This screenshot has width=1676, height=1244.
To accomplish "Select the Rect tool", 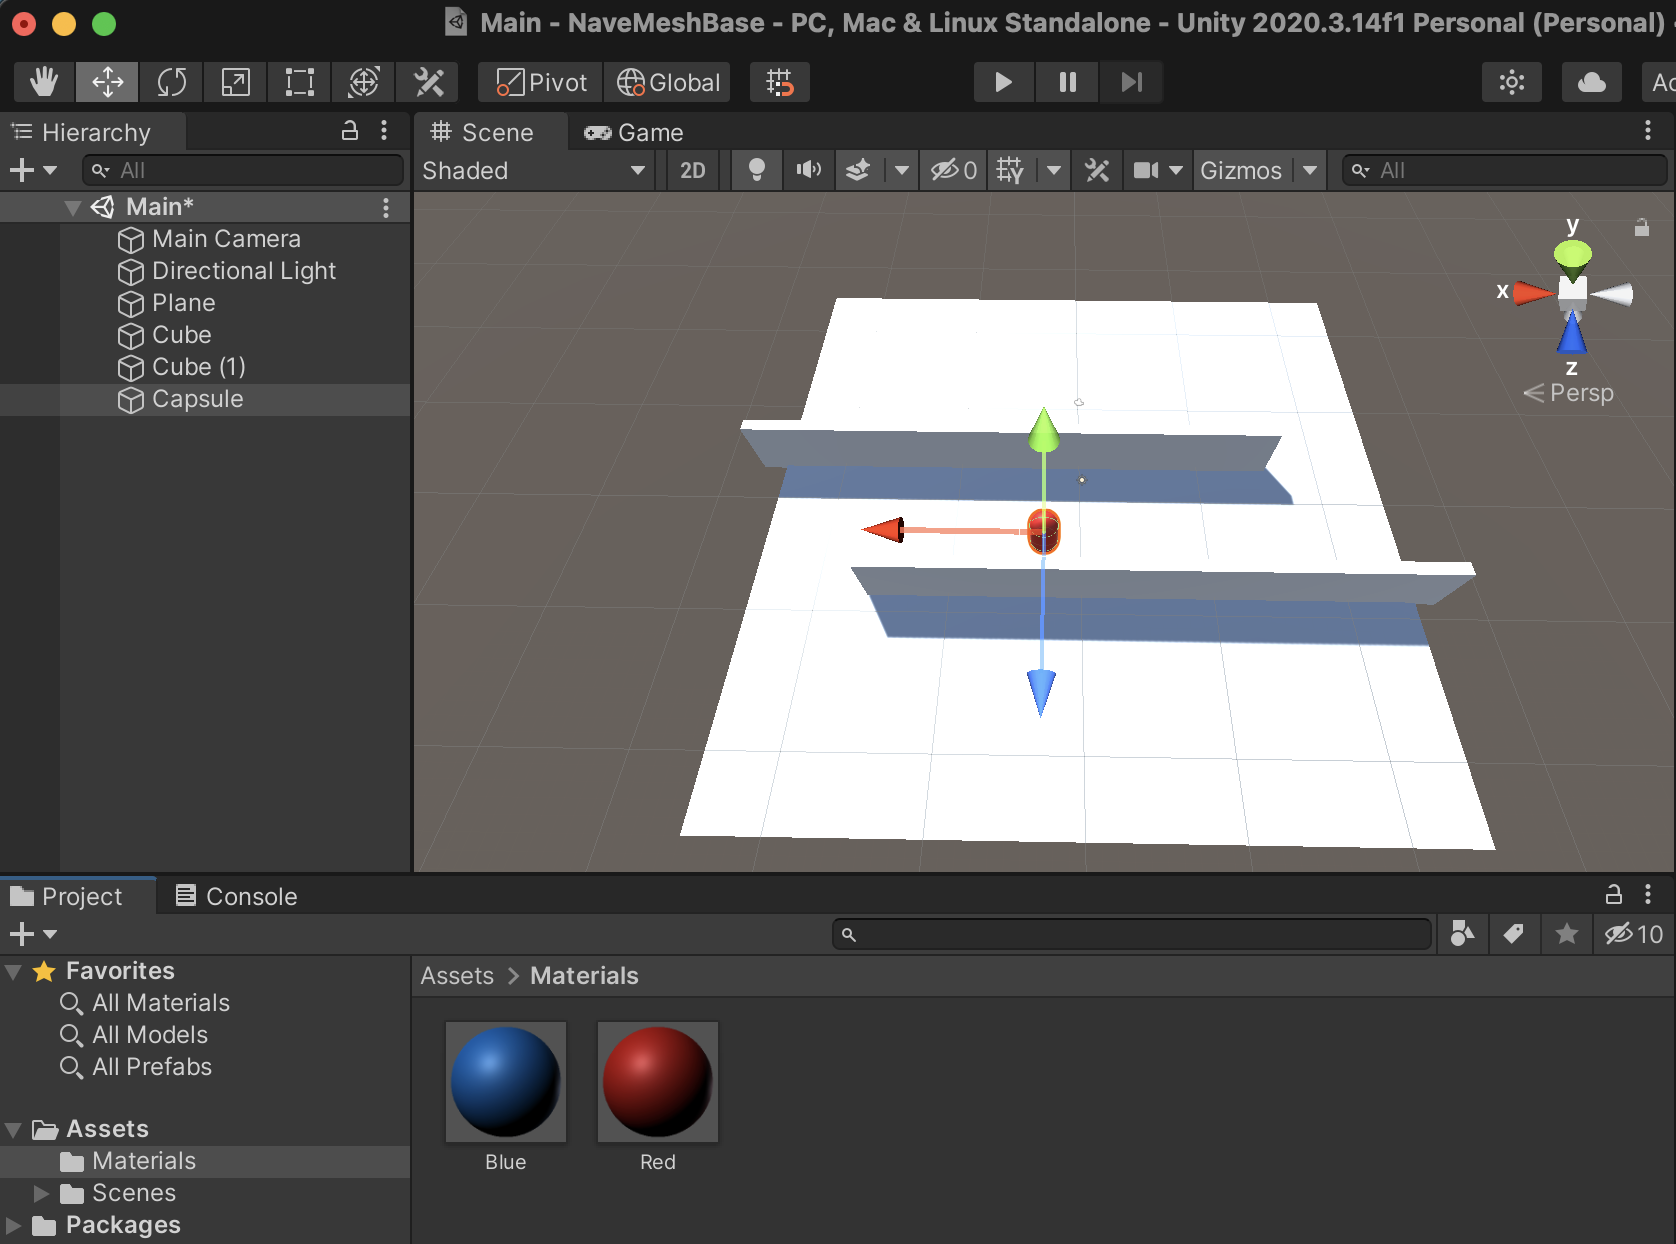I will click(300, 82).
